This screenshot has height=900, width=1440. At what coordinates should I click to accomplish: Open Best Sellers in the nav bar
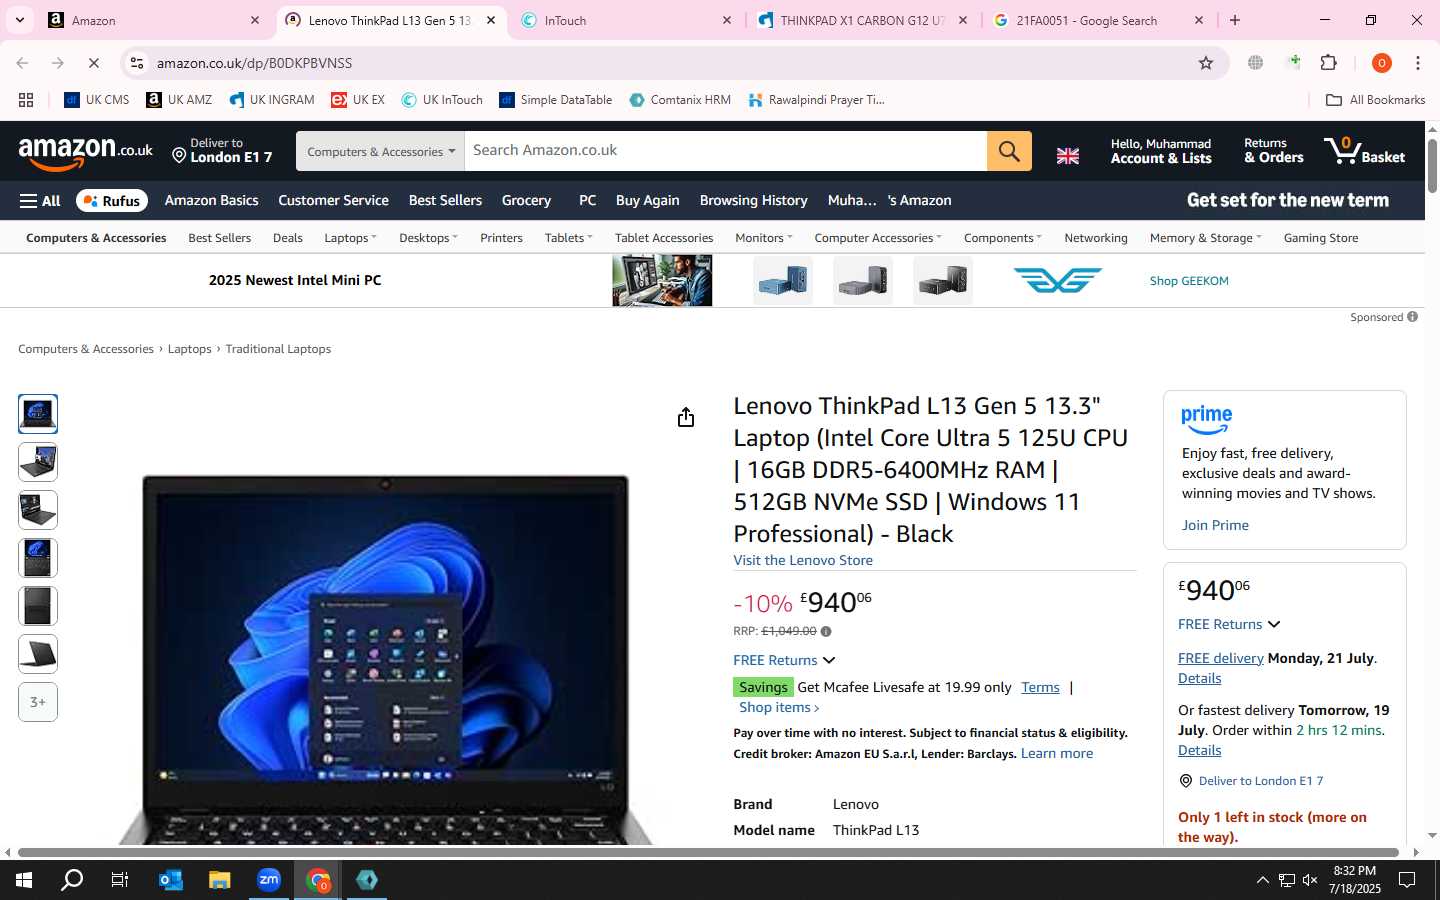tap(445, 201)
